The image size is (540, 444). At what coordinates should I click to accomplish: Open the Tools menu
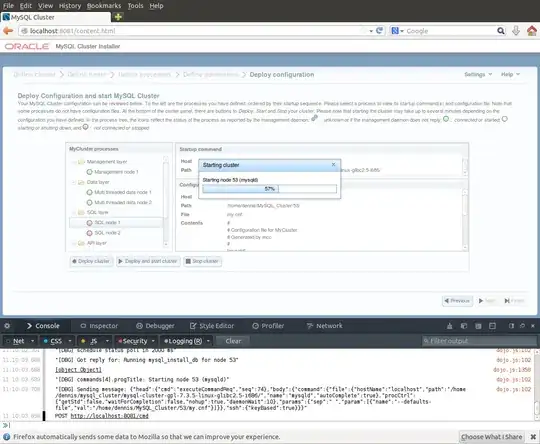click(135, 6)
